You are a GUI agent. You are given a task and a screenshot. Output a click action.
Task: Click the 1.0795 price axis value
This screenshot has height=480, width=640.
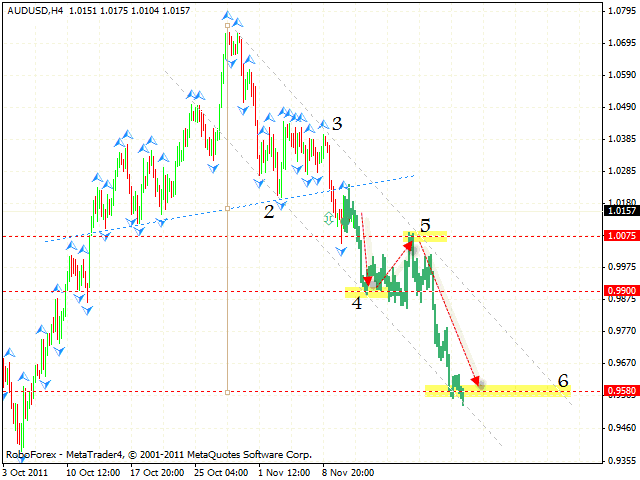pos(622,11)
